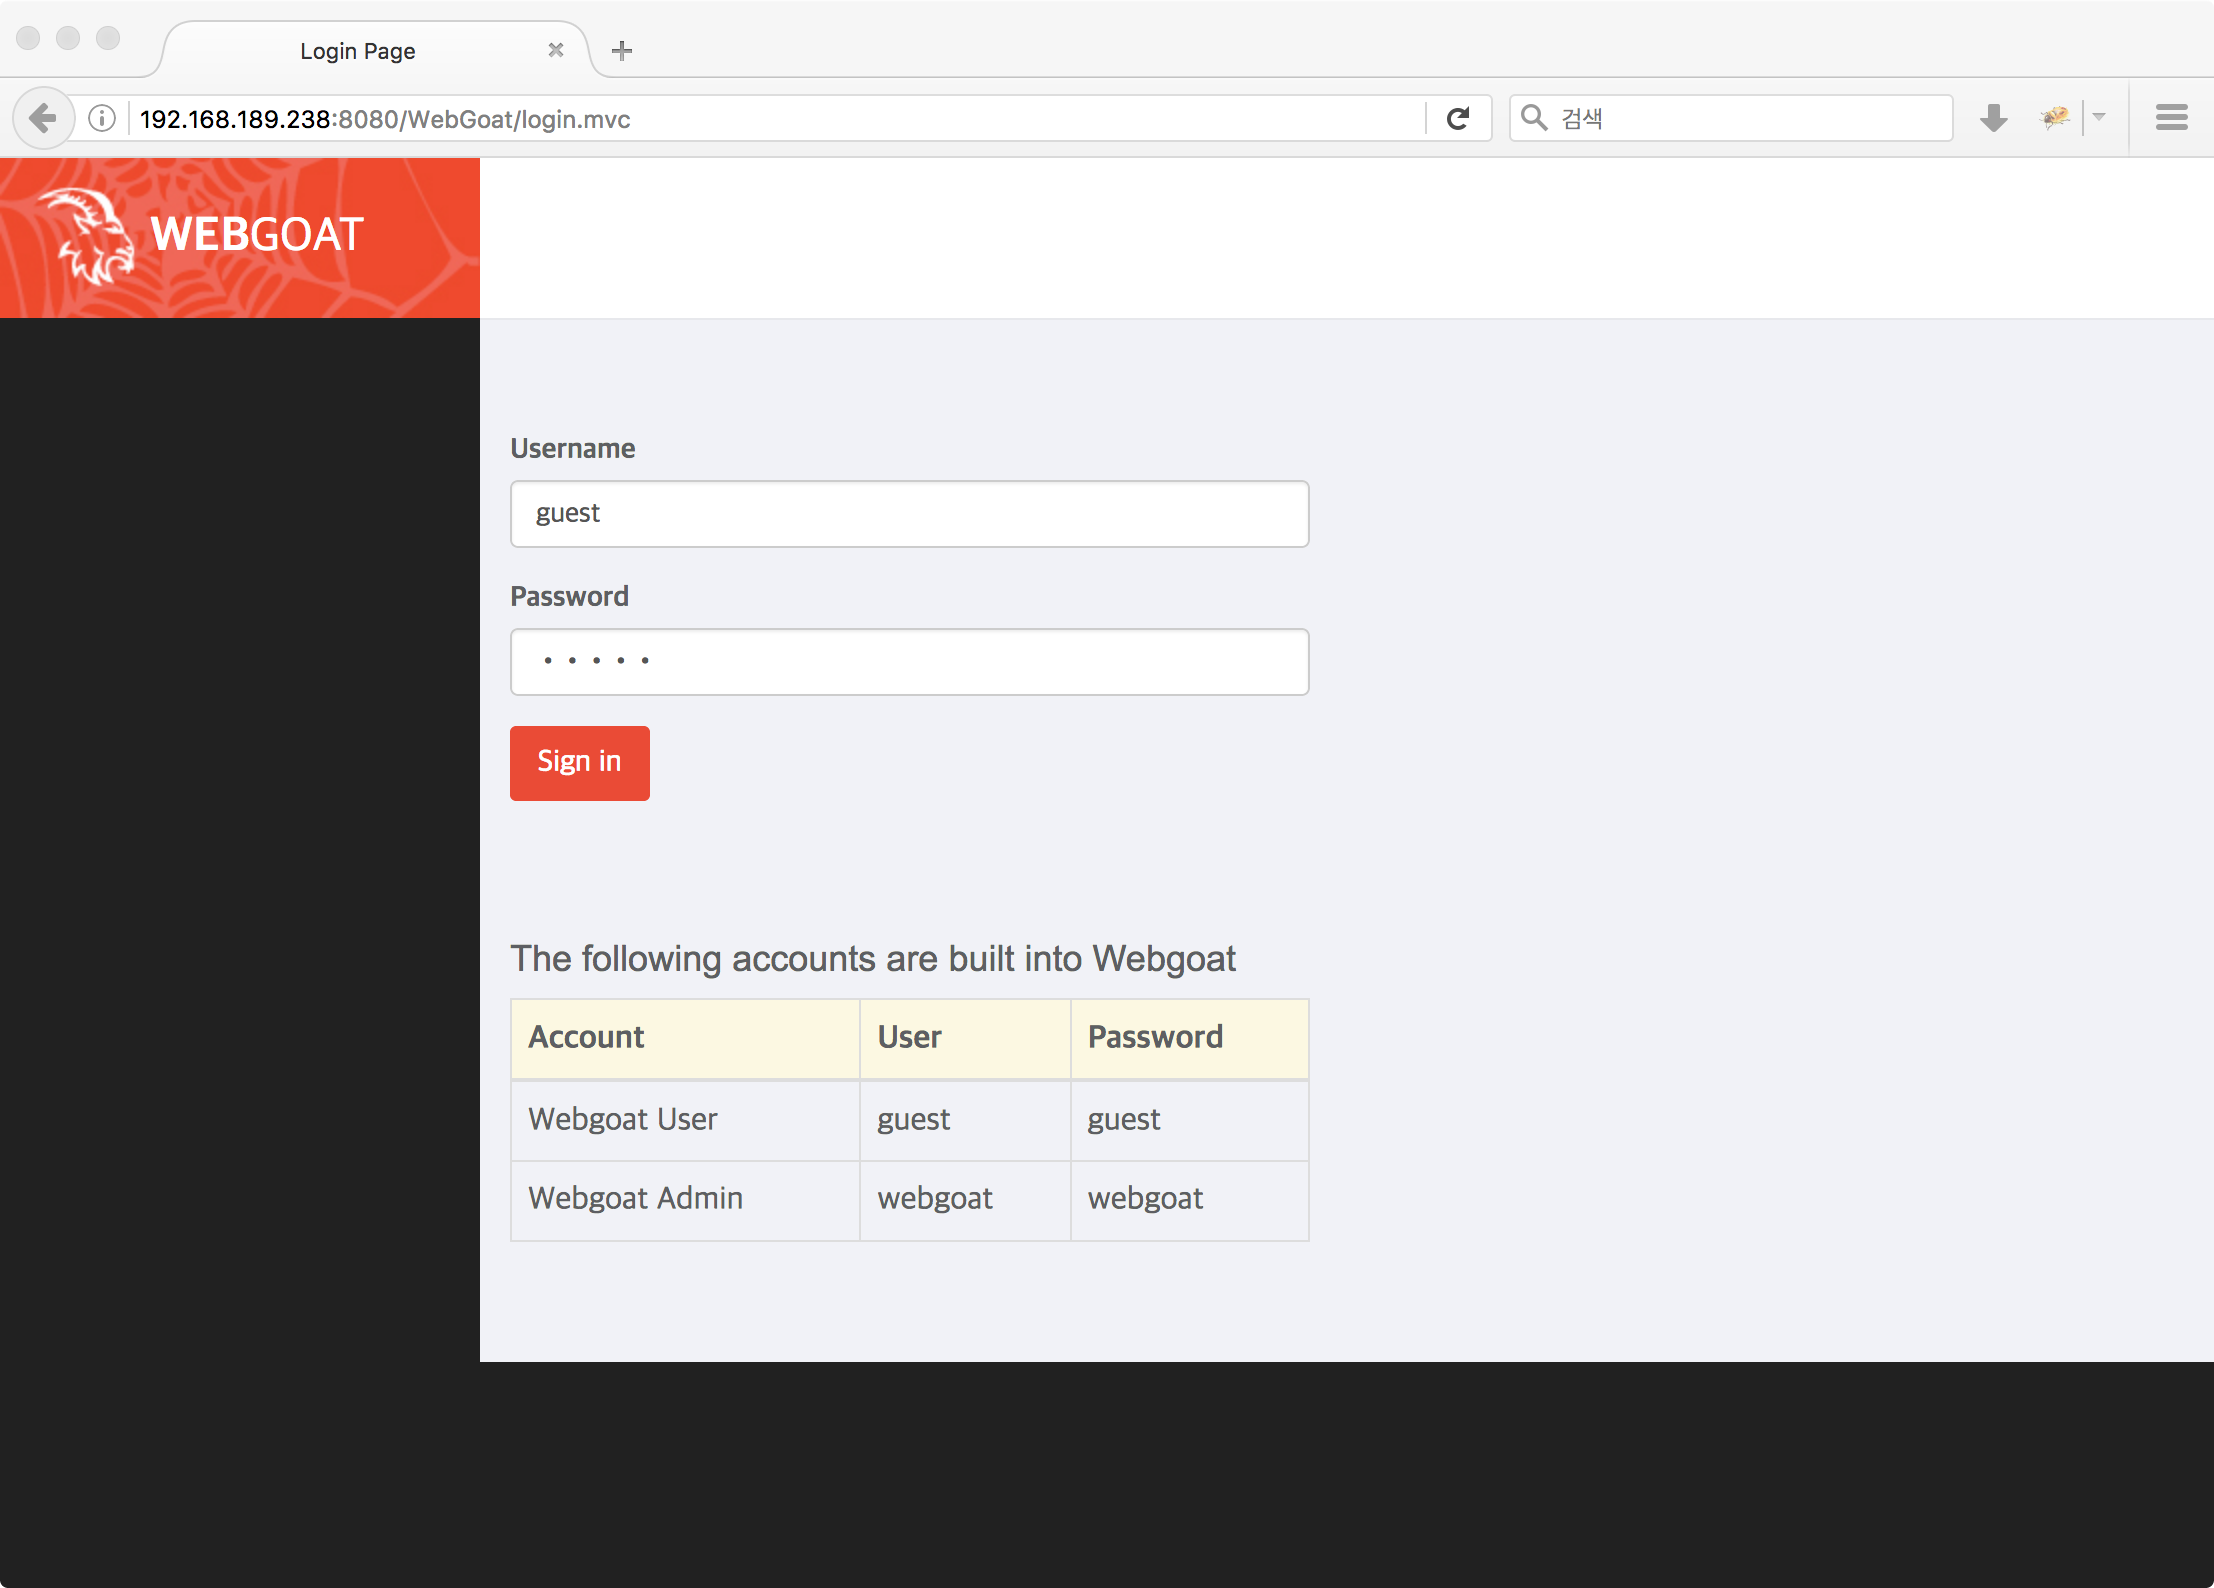The height and width of the screenshot is (1588, 2214).
Task: Close the Login Page tab
Action: (x=556, y=50)
